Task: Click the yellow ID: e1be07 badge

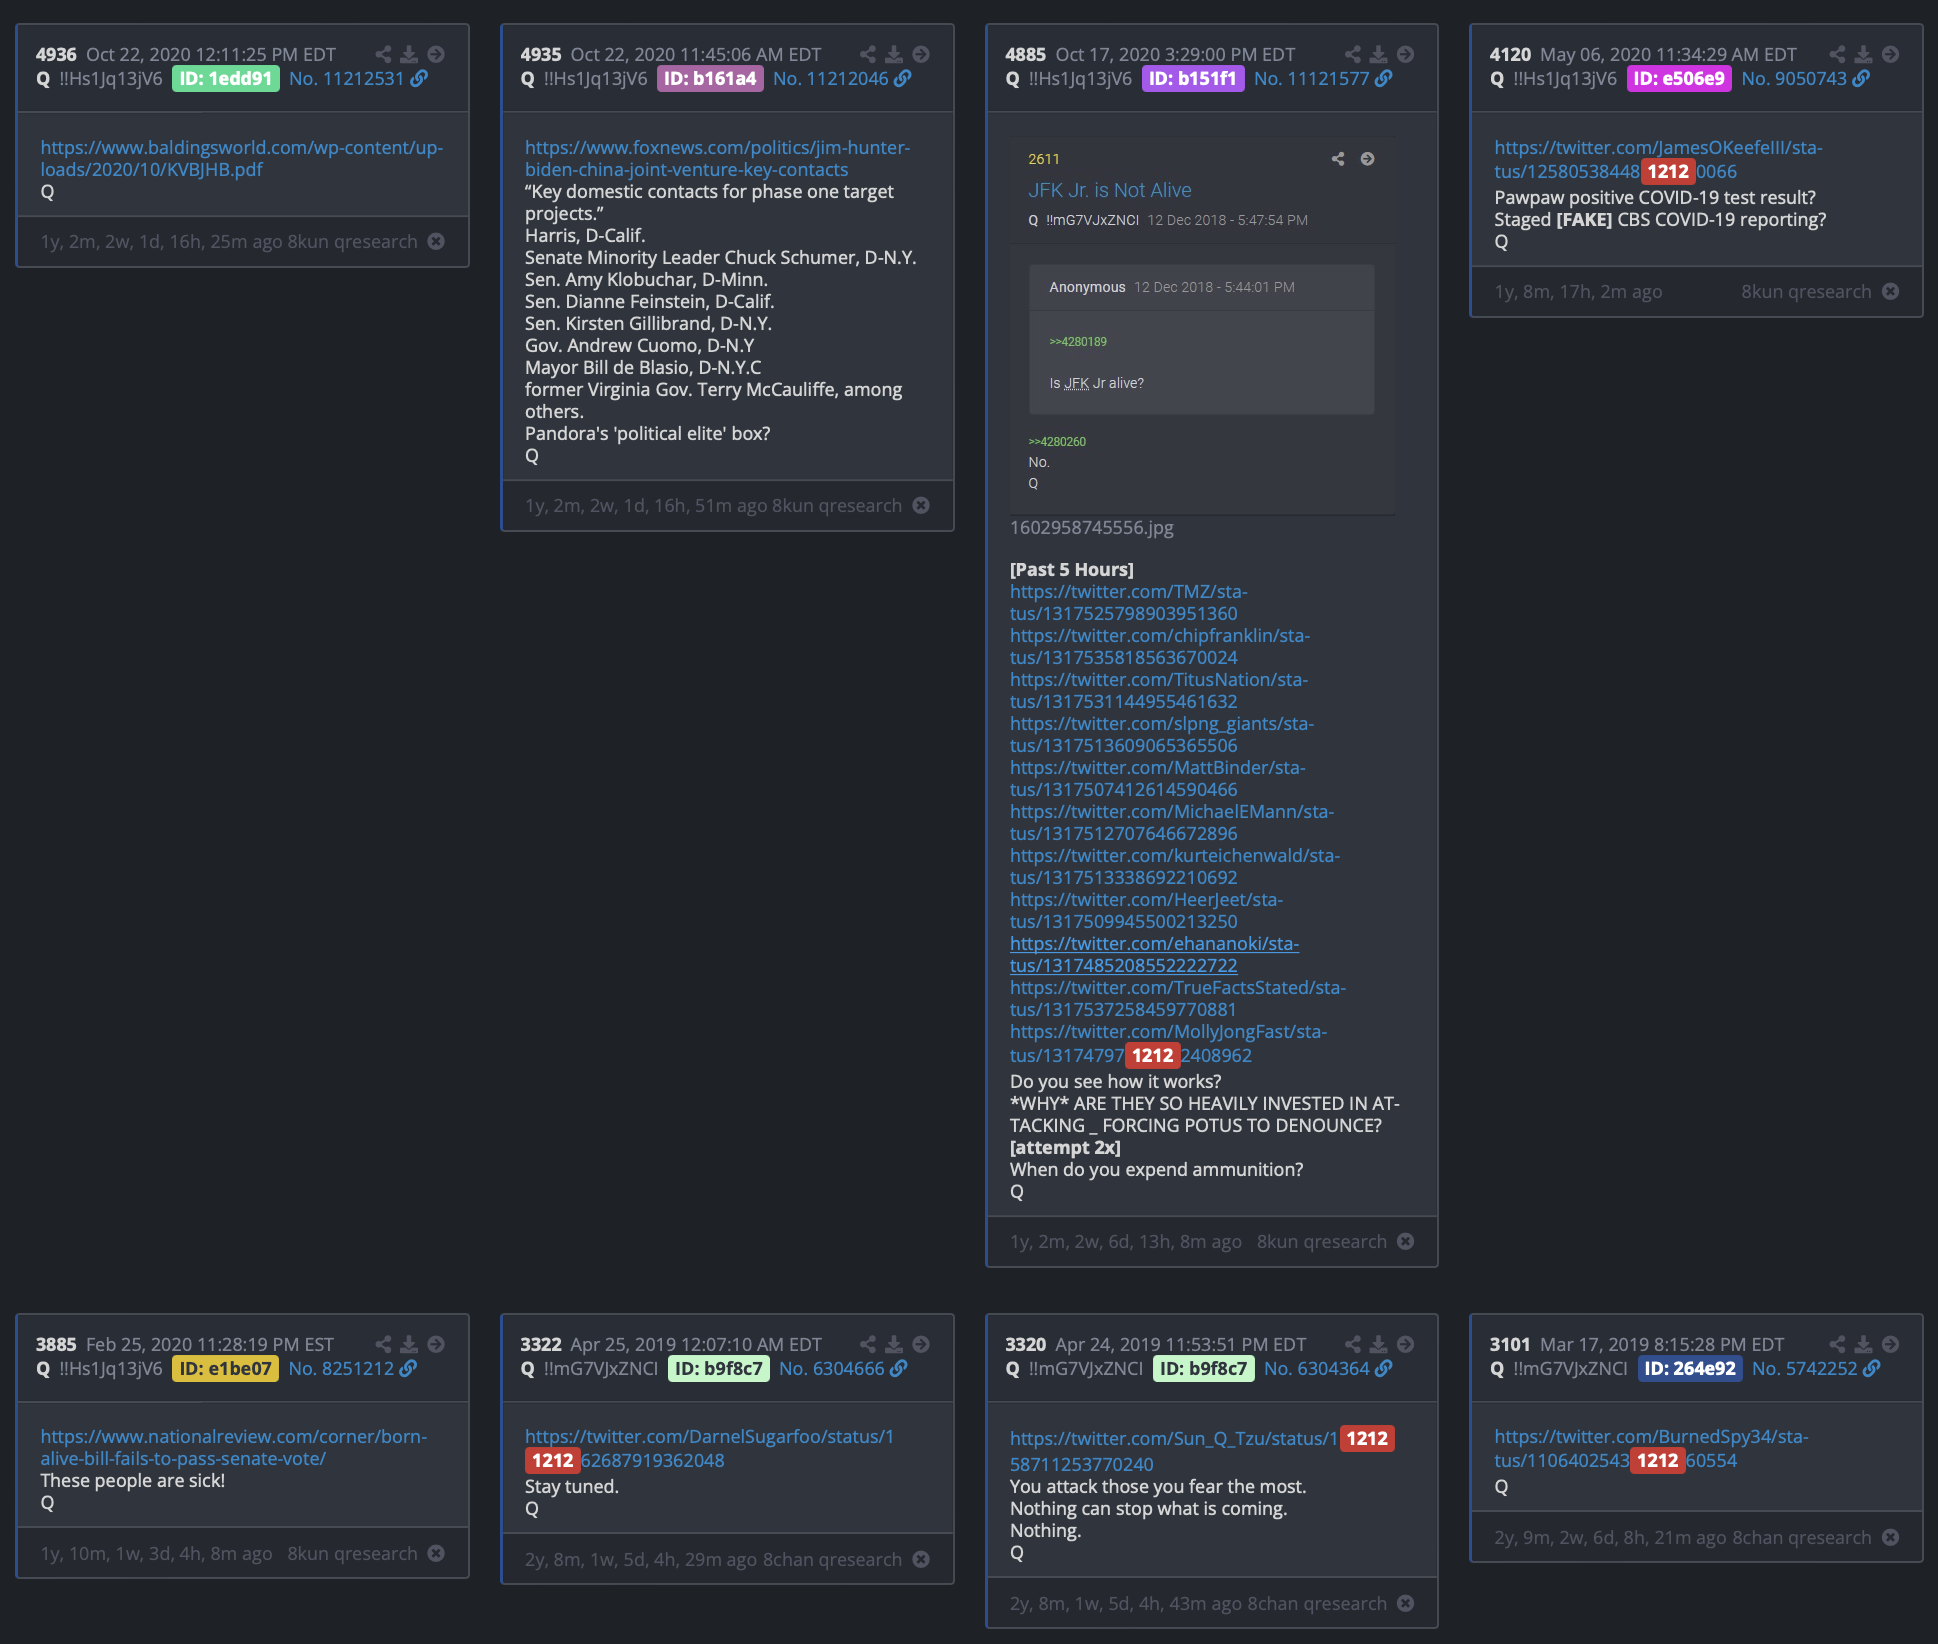Action: (x=226, y=1368)
